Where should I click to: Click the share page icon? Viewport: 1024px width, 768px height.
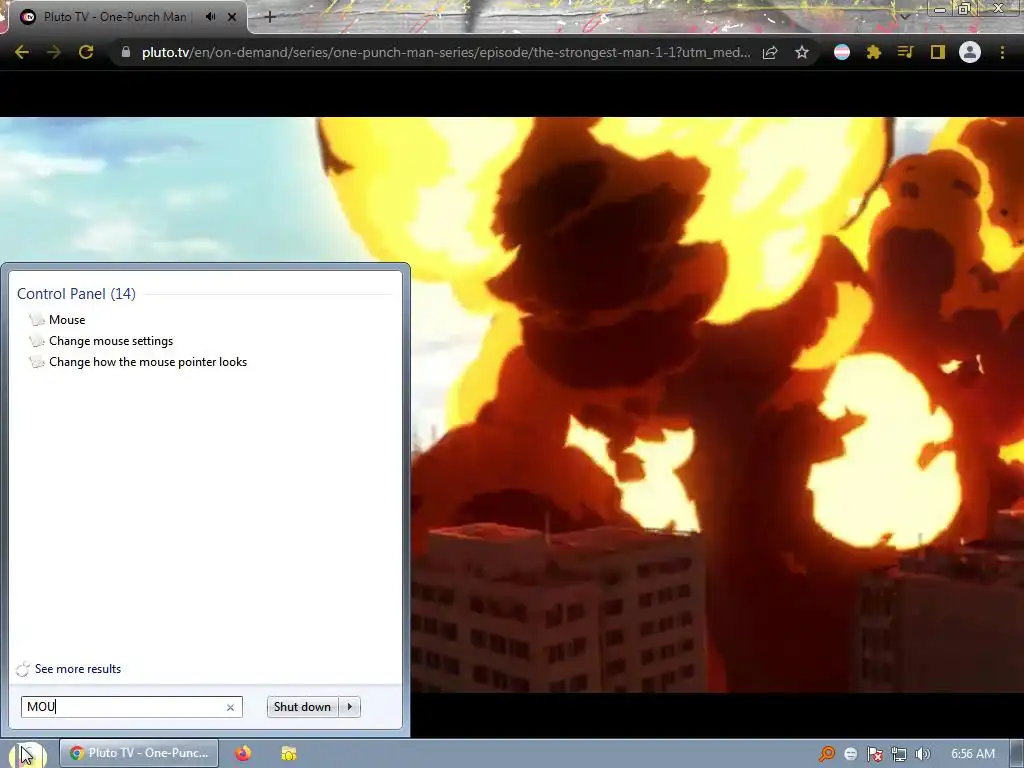click(x=770, y=52)
